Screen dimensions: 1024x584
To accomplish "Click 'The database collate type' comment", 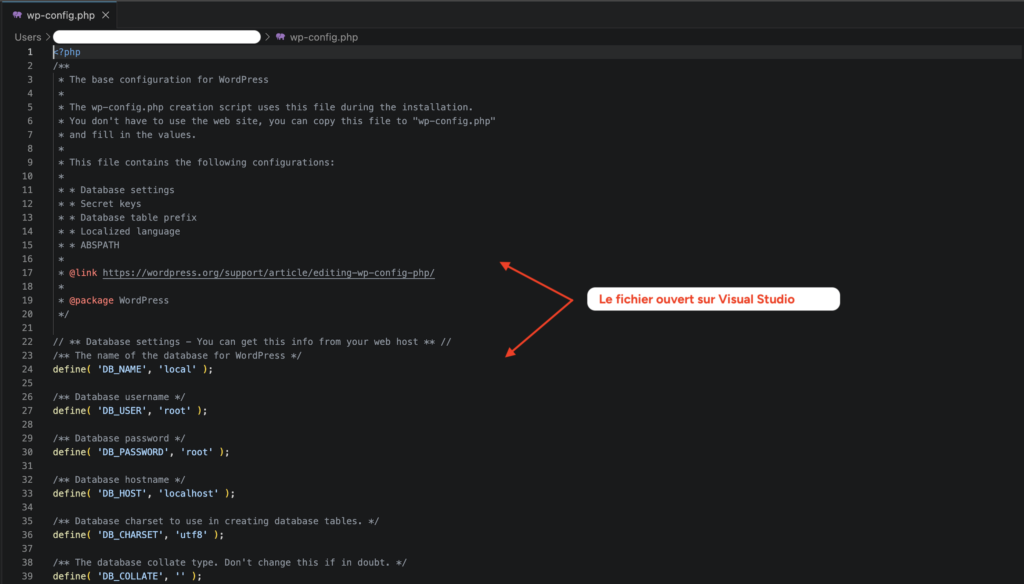I will click(230, 562).
